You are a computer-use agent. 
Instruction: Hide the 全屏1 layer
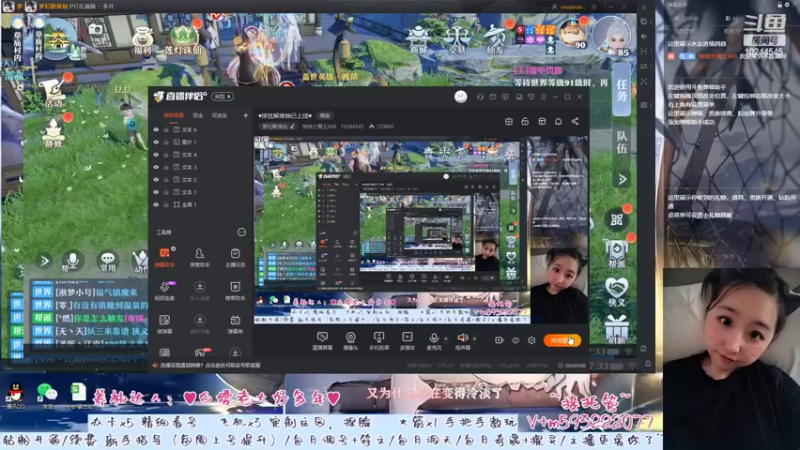click(156, 205)
